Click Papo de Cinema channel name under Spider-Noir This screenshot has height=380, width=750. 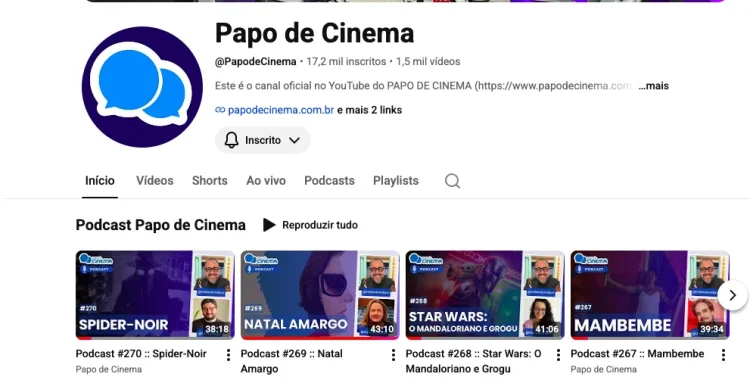tap(109, 369)
